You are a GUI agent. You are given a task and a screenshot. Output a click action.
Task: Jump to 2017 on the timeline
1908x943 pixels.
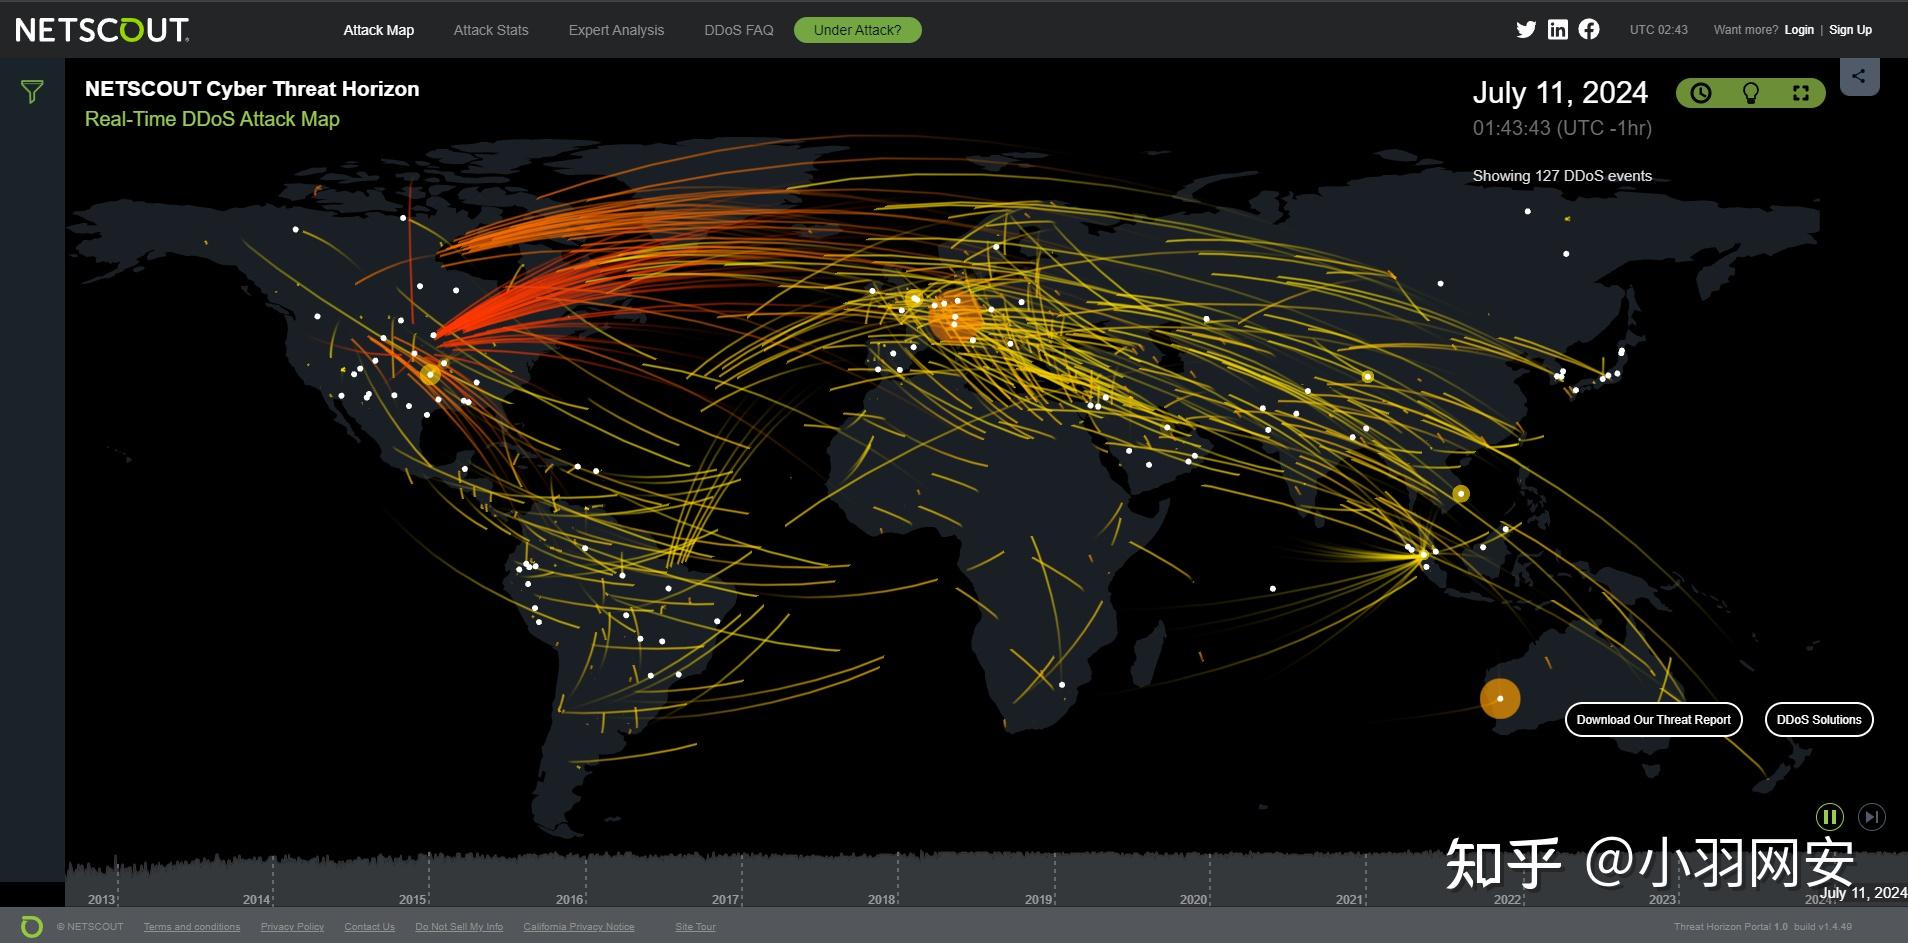(x=726, y=899)
